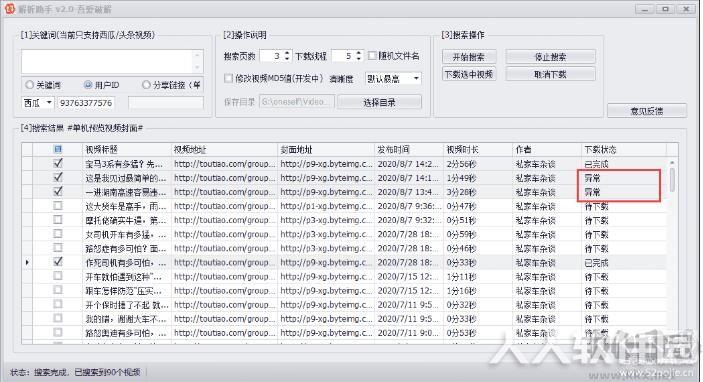703x382 pixels.
Task: Sort by the 下载状态 column header
Action: click(624, 149)
